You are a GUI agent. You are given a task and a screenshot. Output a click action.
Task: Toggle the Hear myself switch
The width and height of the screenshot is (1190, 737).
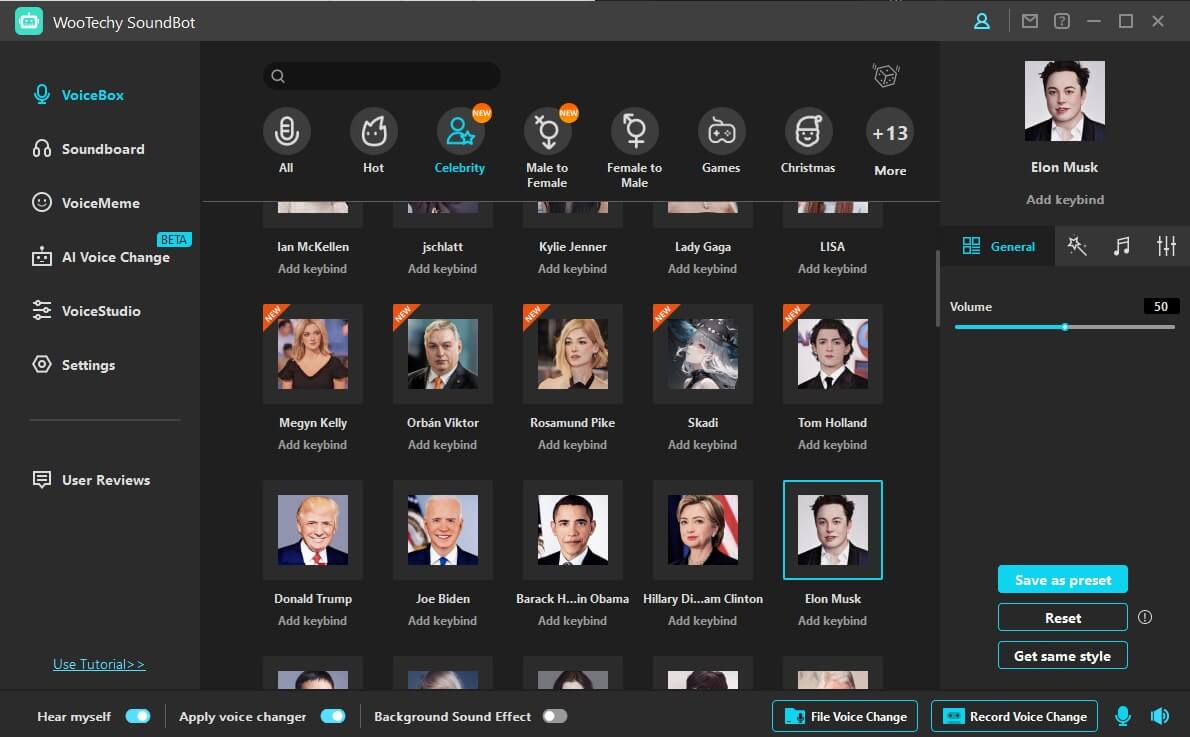click(137, 716)
